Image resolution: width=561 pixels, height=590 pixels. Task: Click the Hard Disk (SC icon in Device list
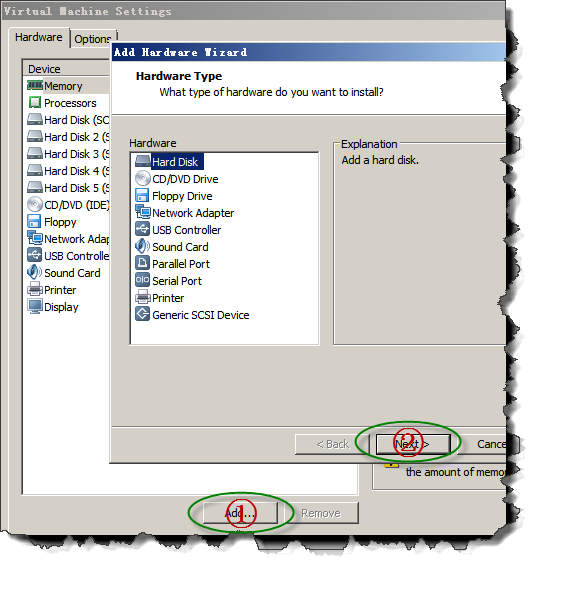pos(35,120)
